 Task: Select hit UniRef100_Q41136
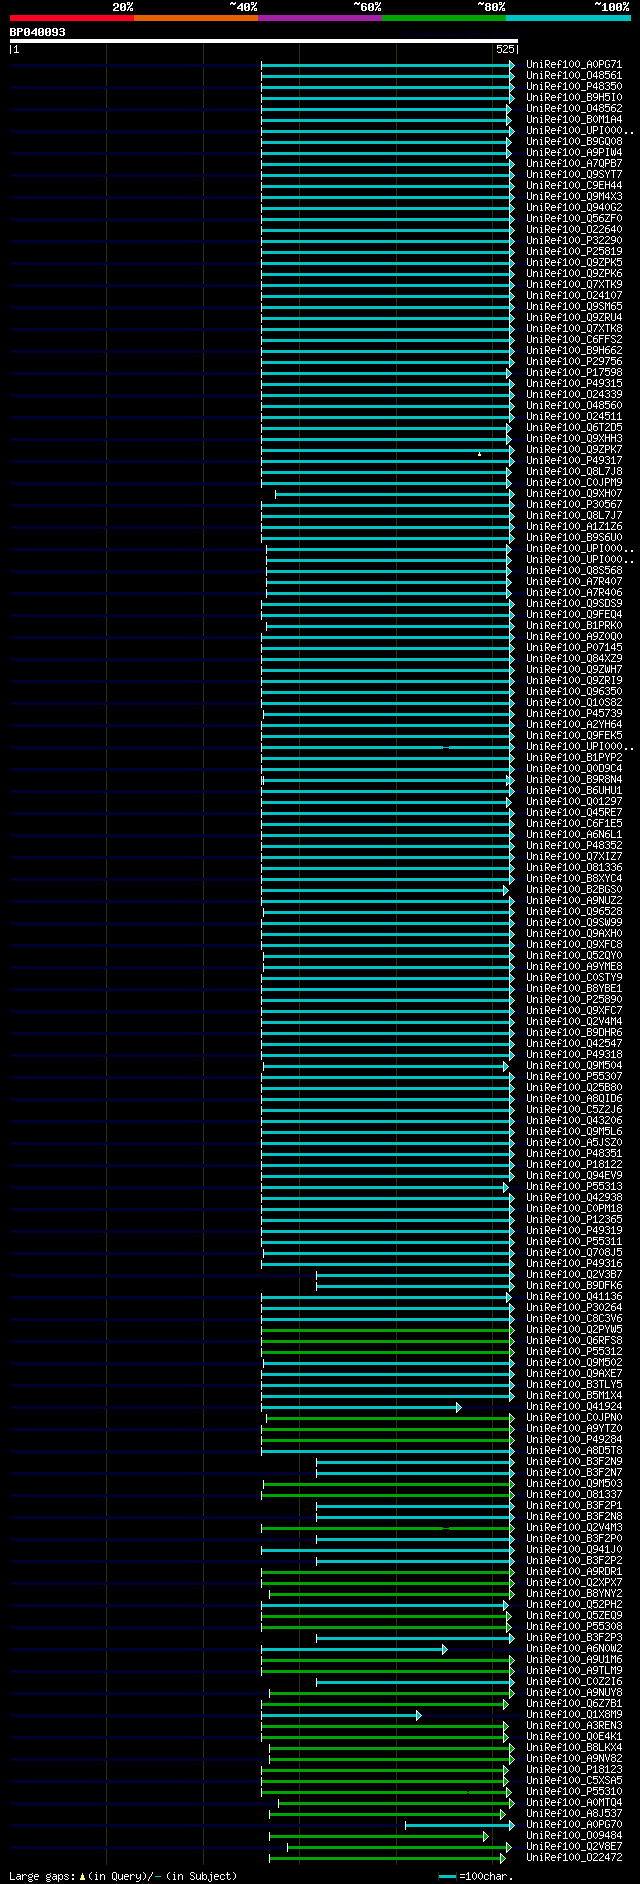574,1296
